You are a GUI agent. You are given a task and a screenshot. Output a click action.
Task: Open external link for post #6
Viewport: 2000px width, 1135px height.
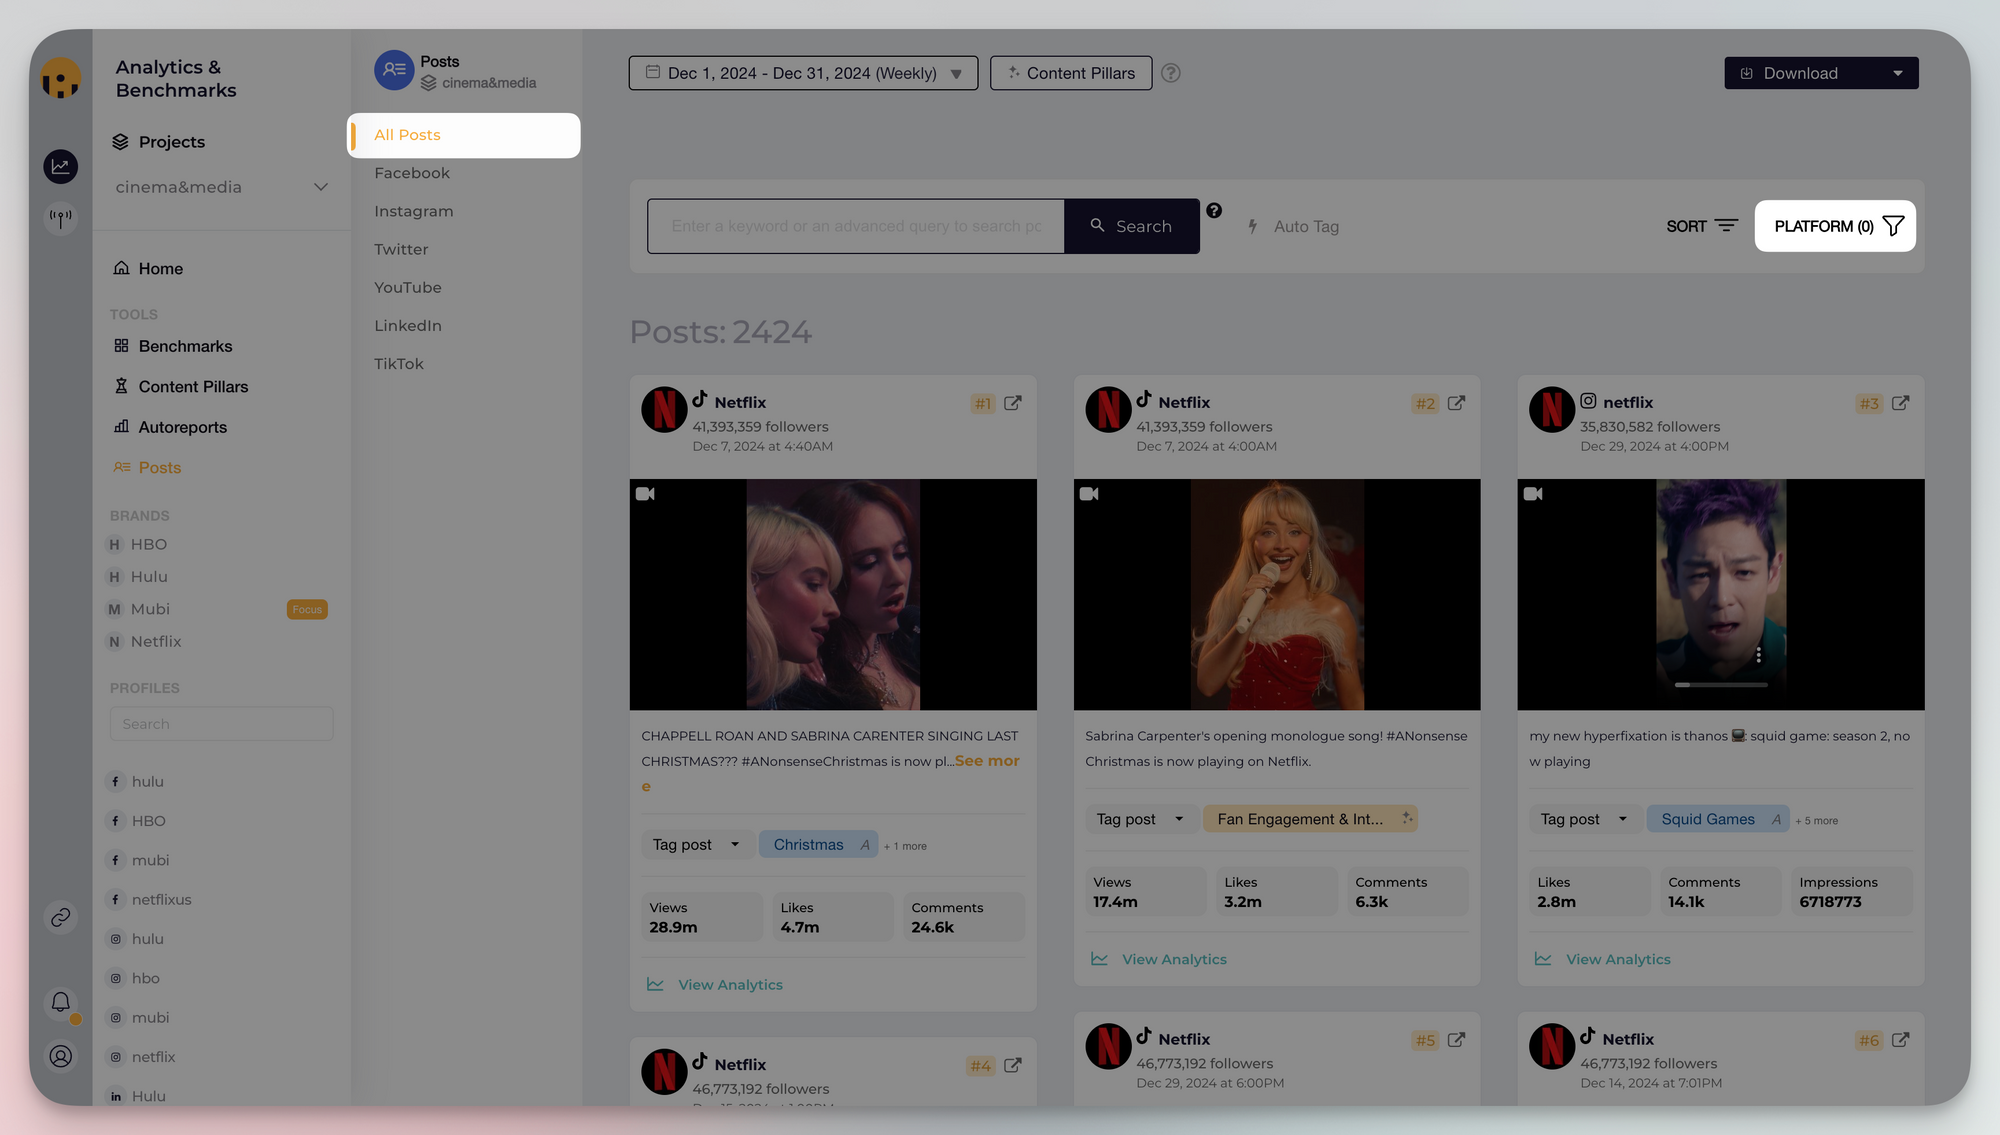pos(1901,1040)
